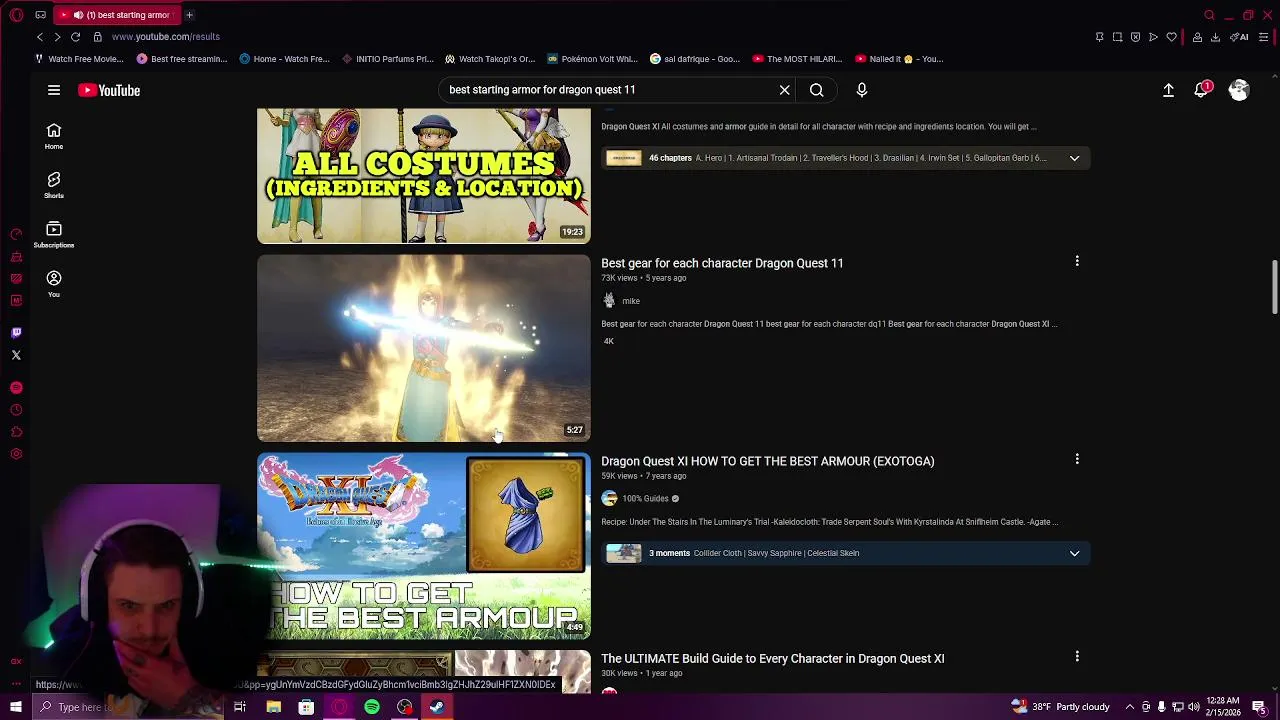The height and width of the screenshot is (720, 1280).
Task: Open Opera sidebar settings gear
Action: (x=16, y=454)
